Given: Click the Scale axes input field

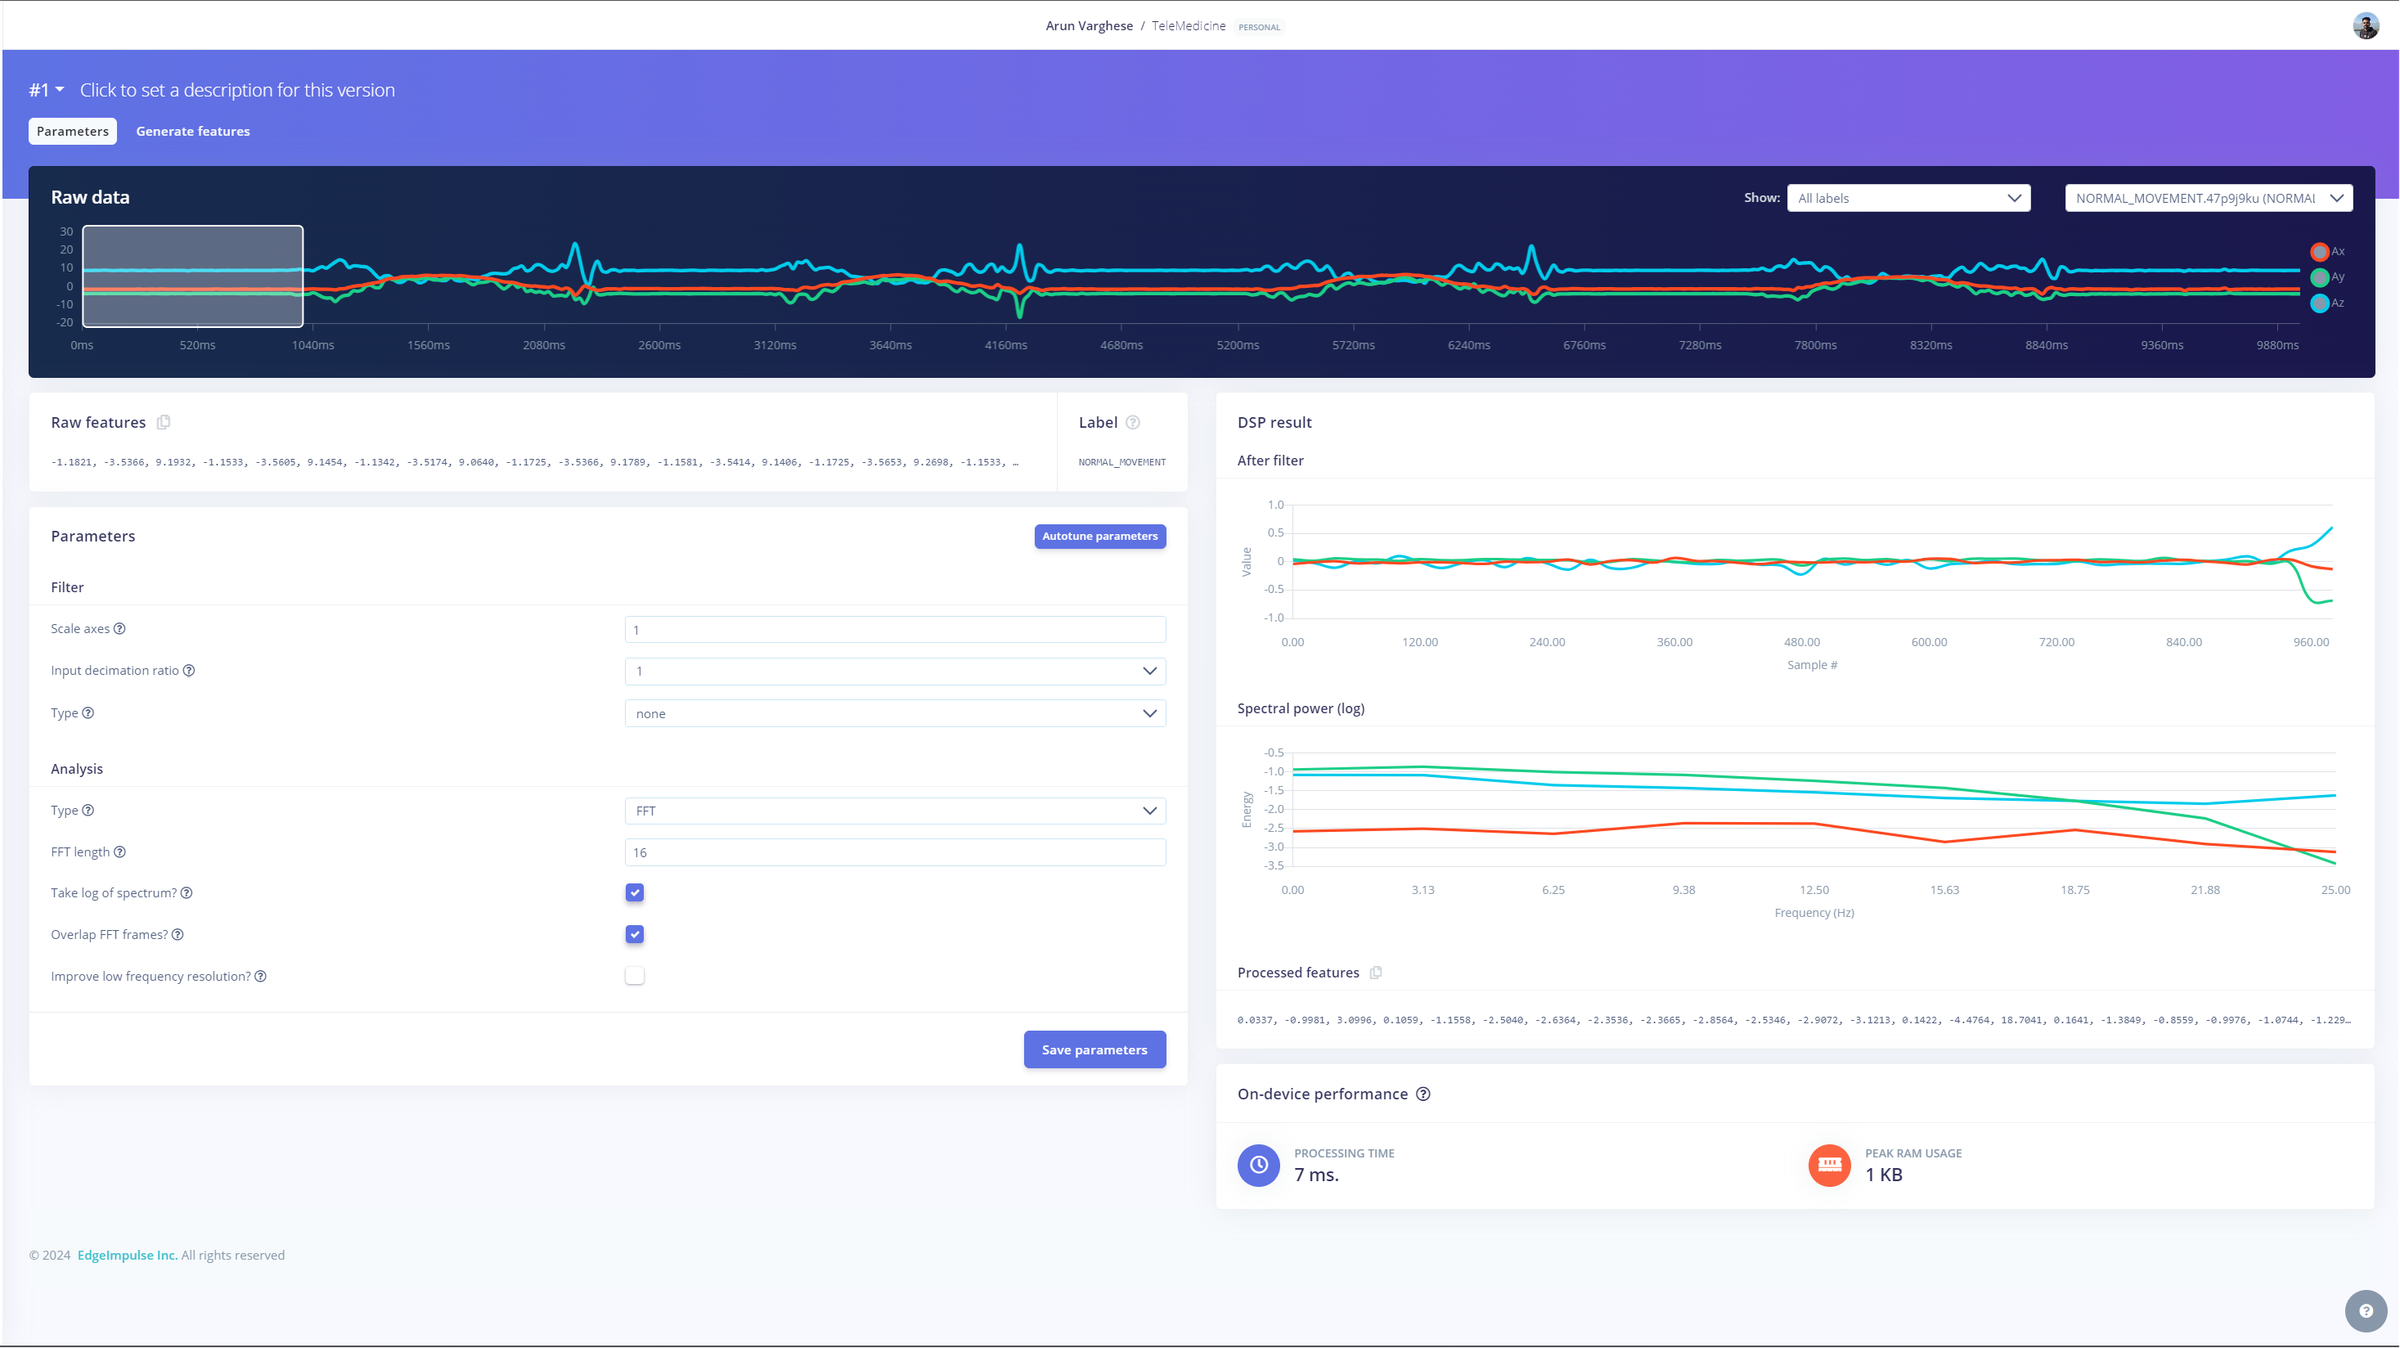Looking at the screenshot, I should pyautogui.click(x=895, y=630).
